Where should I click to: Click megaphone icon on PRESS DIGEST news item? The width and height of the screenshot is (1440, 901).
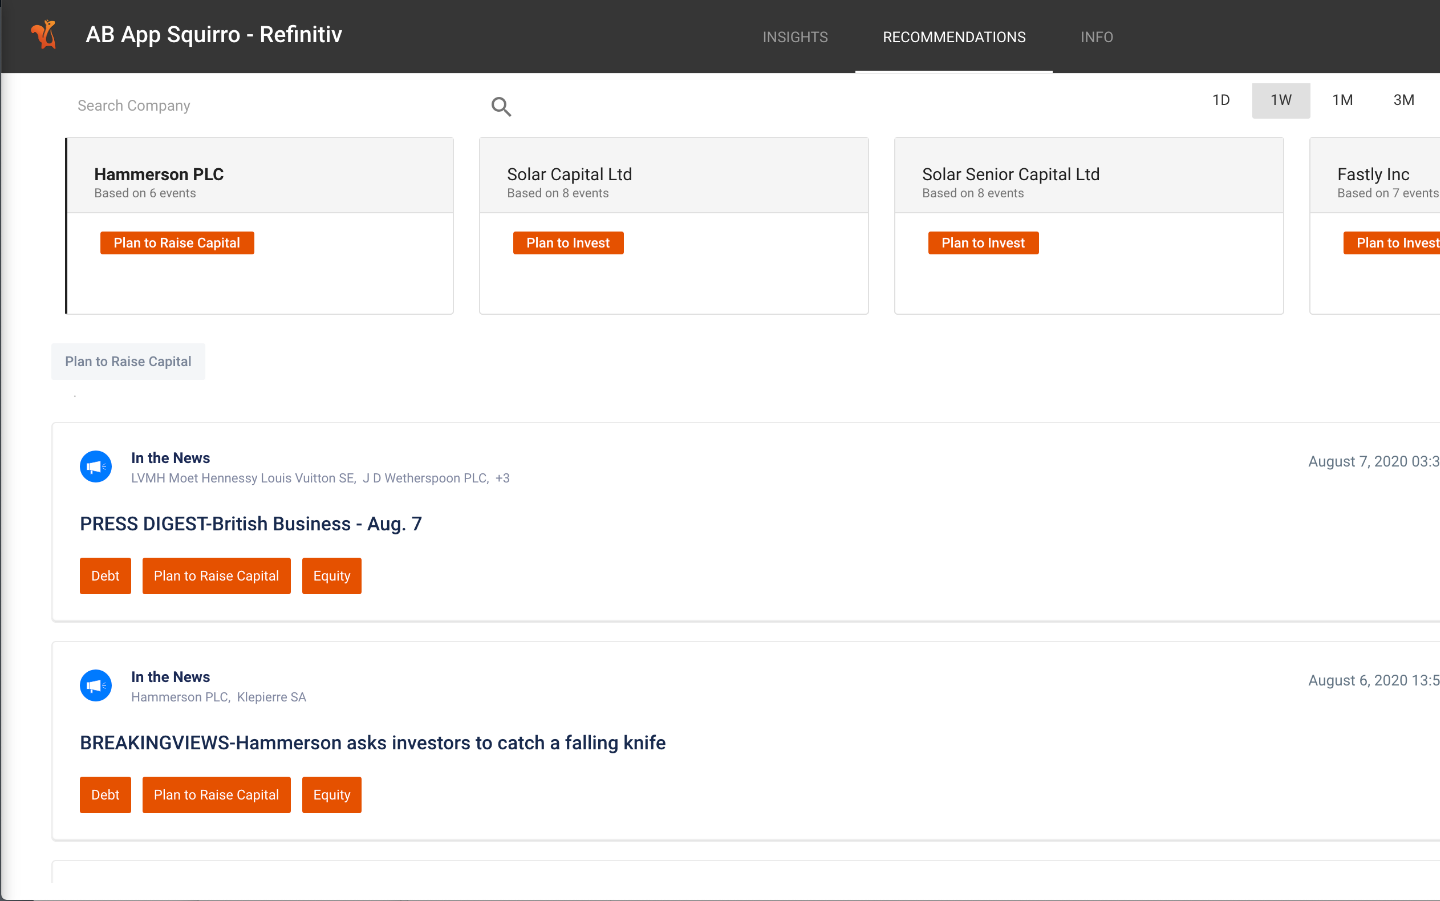[x=96, y=467]
